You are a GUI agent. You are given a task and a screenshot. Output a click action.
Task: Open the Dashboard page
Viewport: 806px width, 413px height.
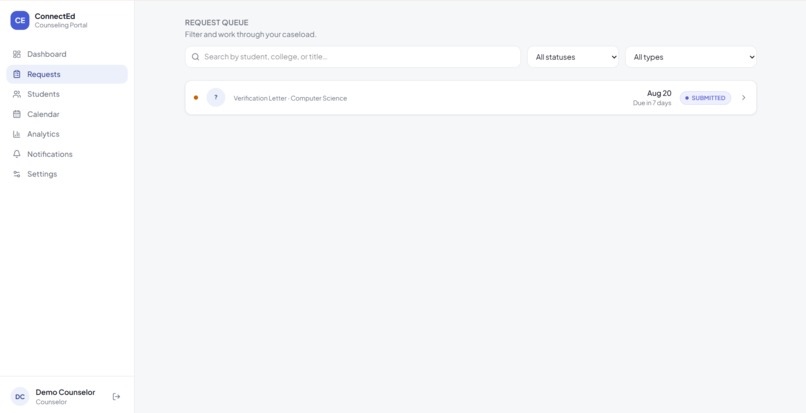coord(67,54)
